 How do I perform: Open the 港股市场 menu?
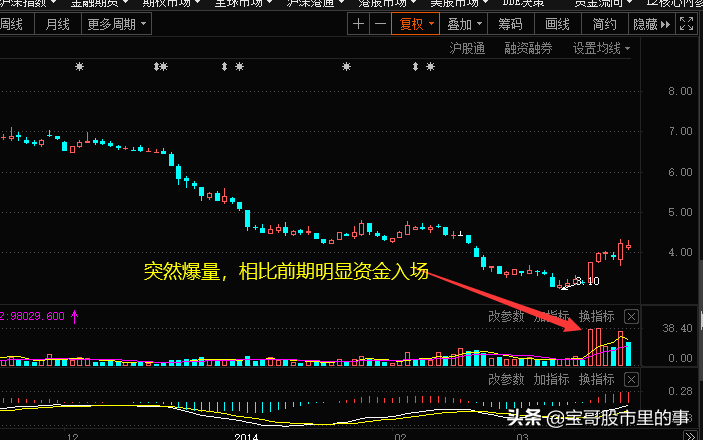tap(387, 3)
